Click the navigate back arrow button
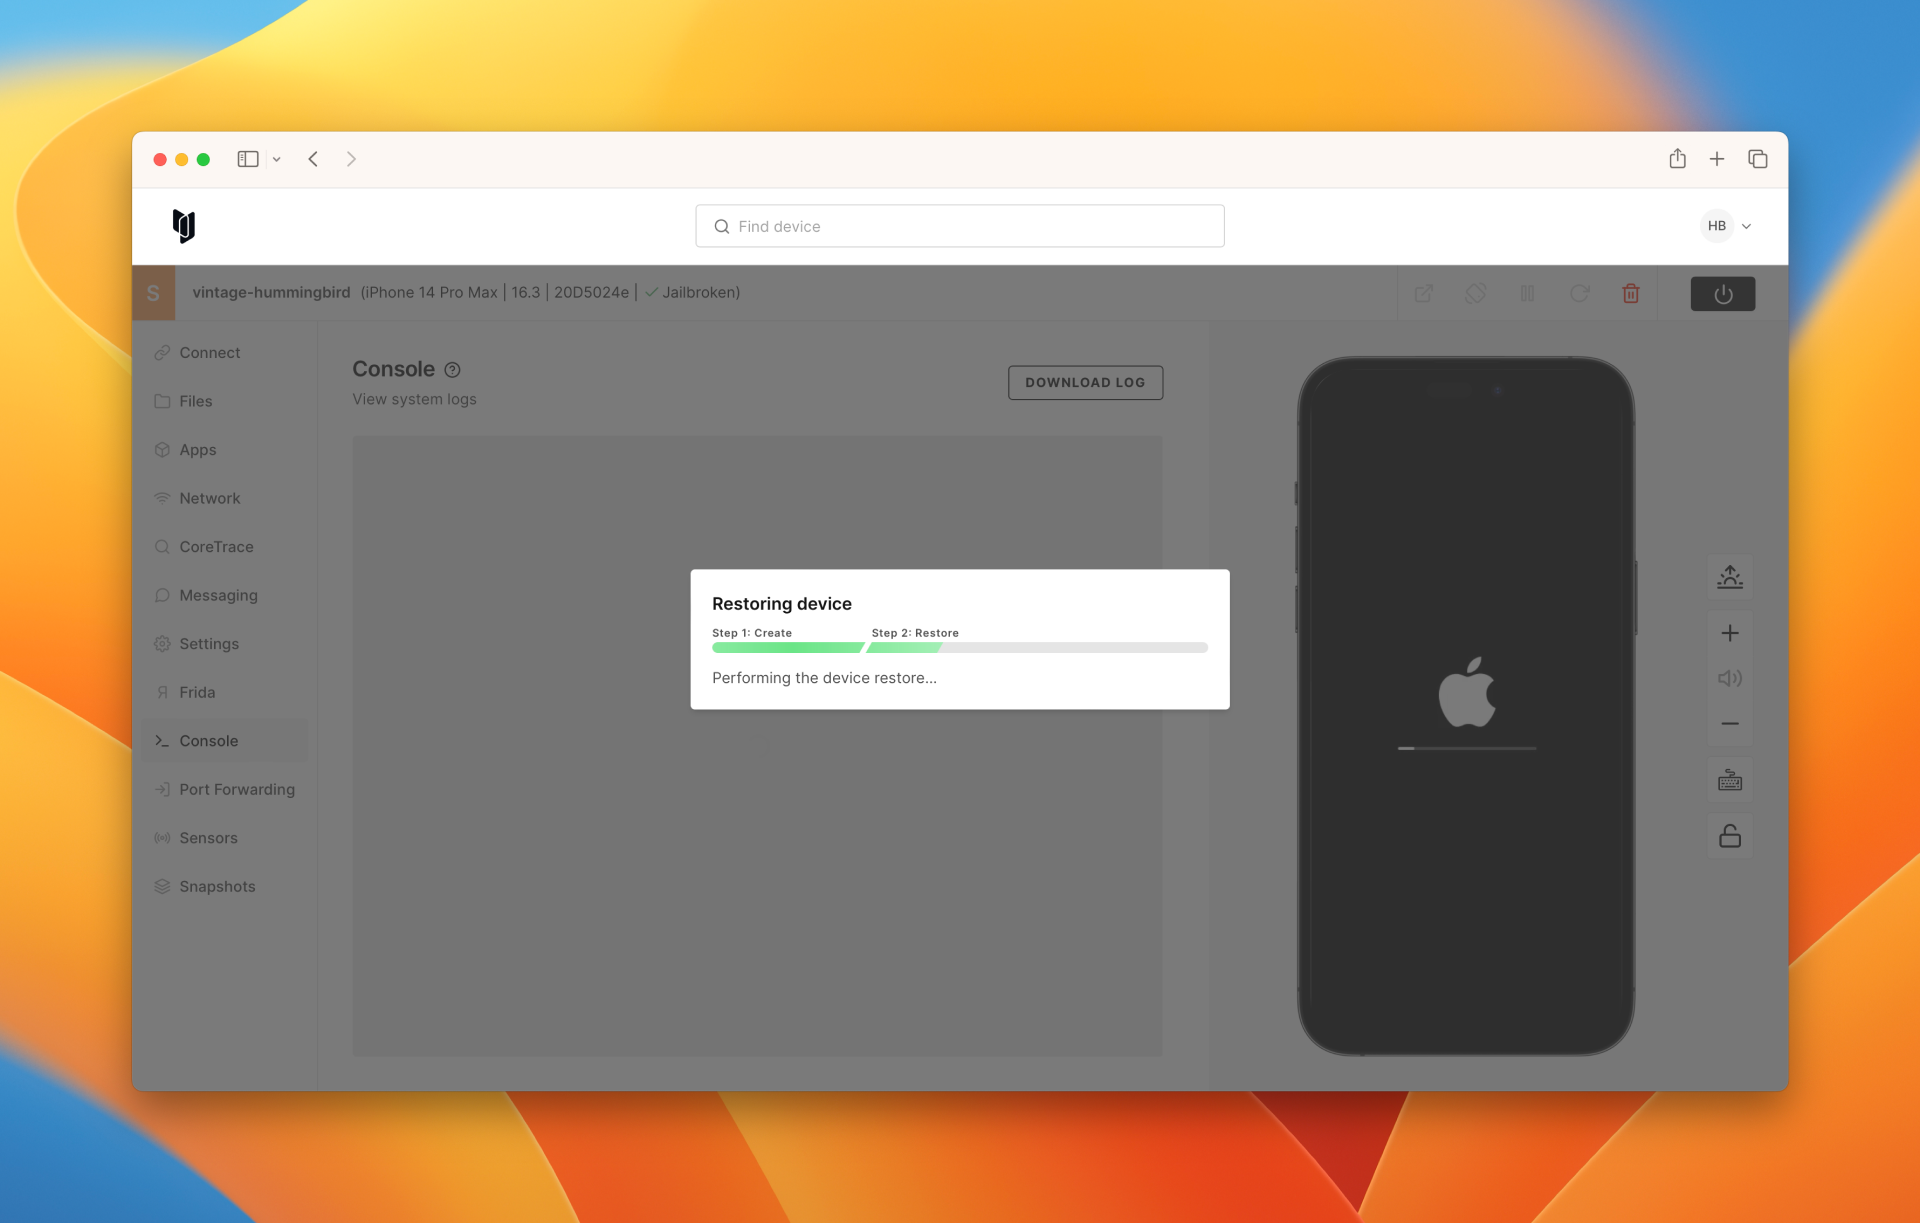This screenshot has height=1223, width=1920. coord(313,158)
